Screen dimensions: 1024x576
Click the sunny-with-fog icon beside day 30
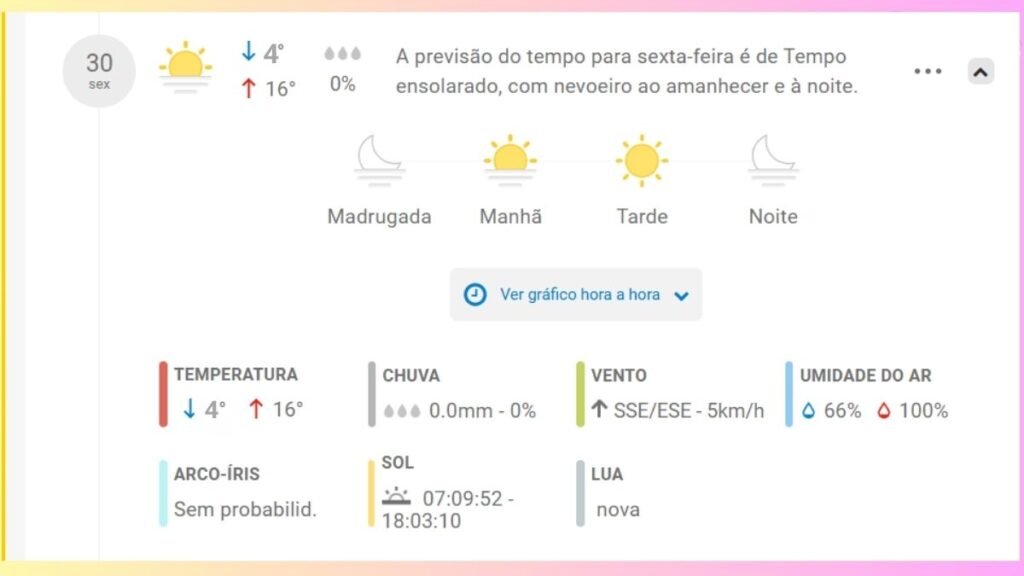click(185, 68)
